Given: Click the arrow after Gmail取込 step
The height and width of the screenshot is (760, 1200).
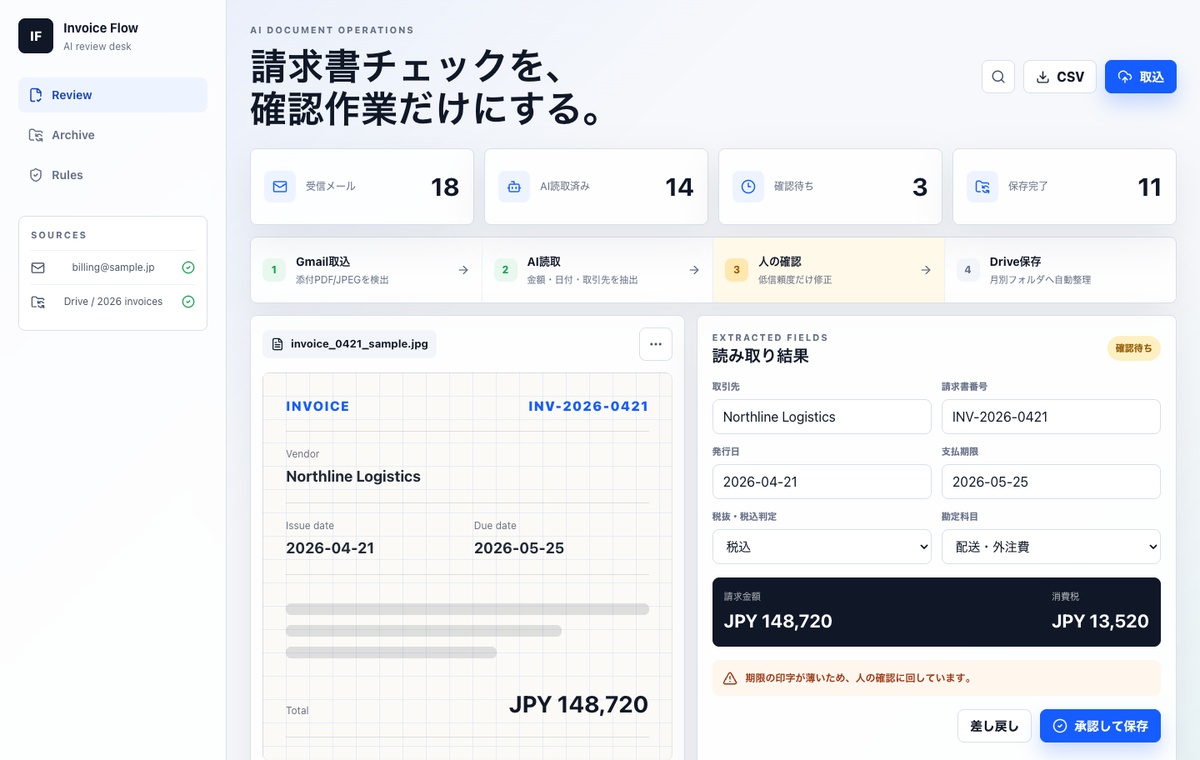Looking at the screenshot, I should coord(463,270).
